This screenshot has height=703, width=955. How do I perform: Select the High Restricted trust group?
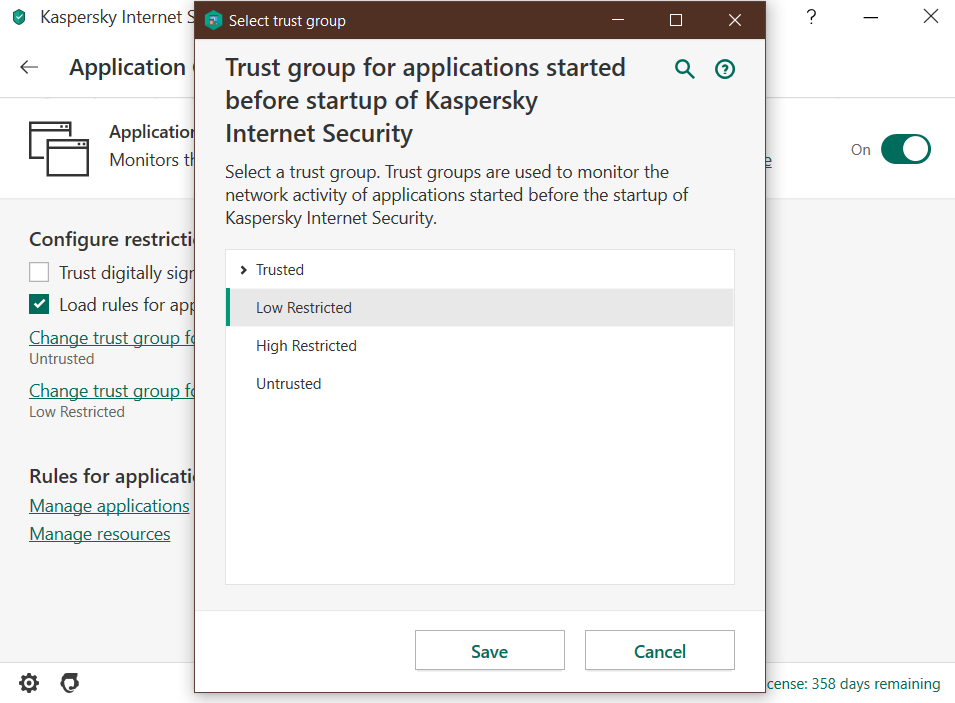coord(306,346)
